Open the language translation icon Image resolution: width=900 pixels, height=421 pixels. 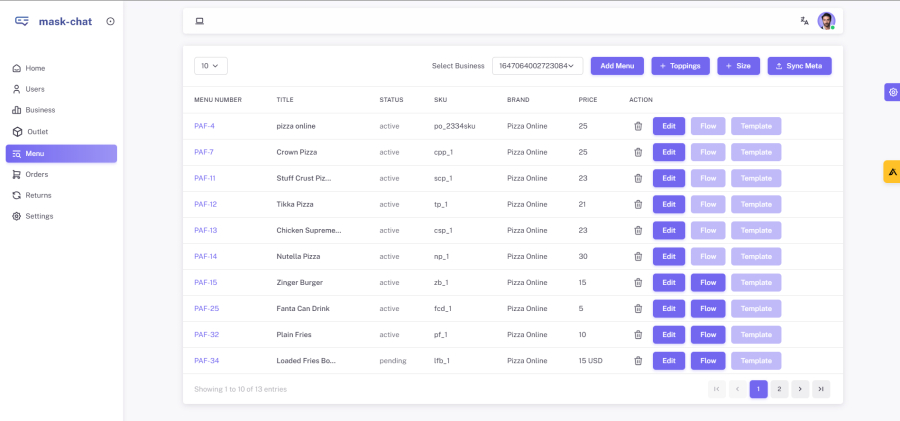(x=804, y=21)
